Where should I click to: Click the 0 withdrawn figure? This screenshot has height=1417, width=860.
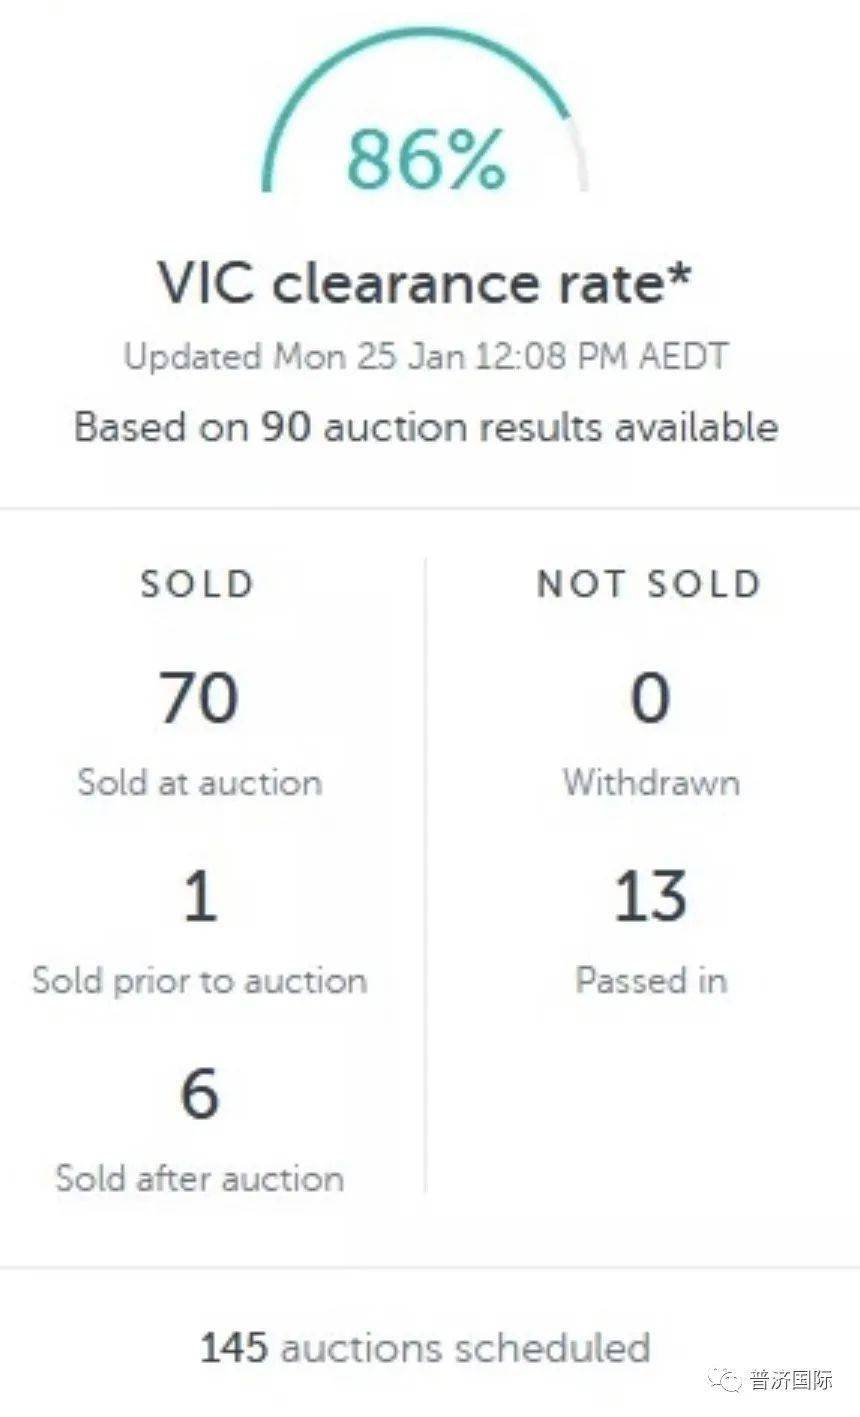(650, 697)
